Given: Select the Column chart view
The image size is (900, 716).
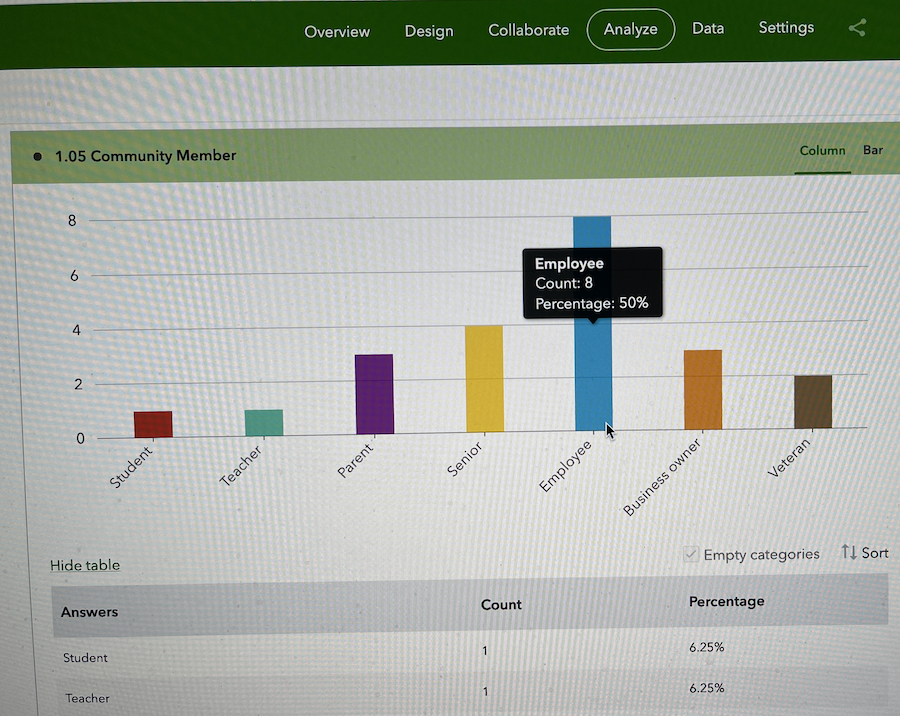Looking at the screenshot, I should coord(822,150).
